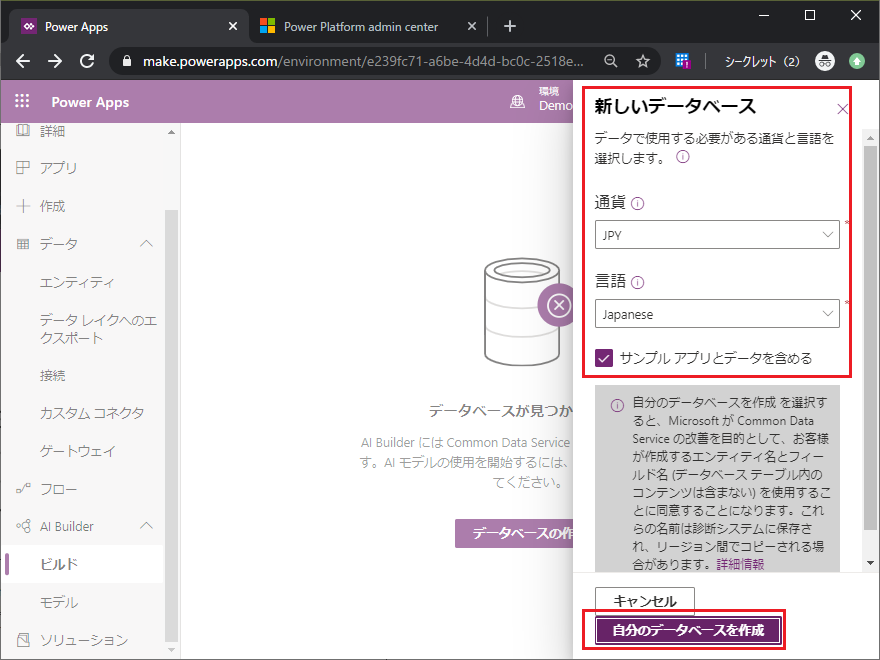Click the AI Builder icon in sidebar

[x=23, y=526]
